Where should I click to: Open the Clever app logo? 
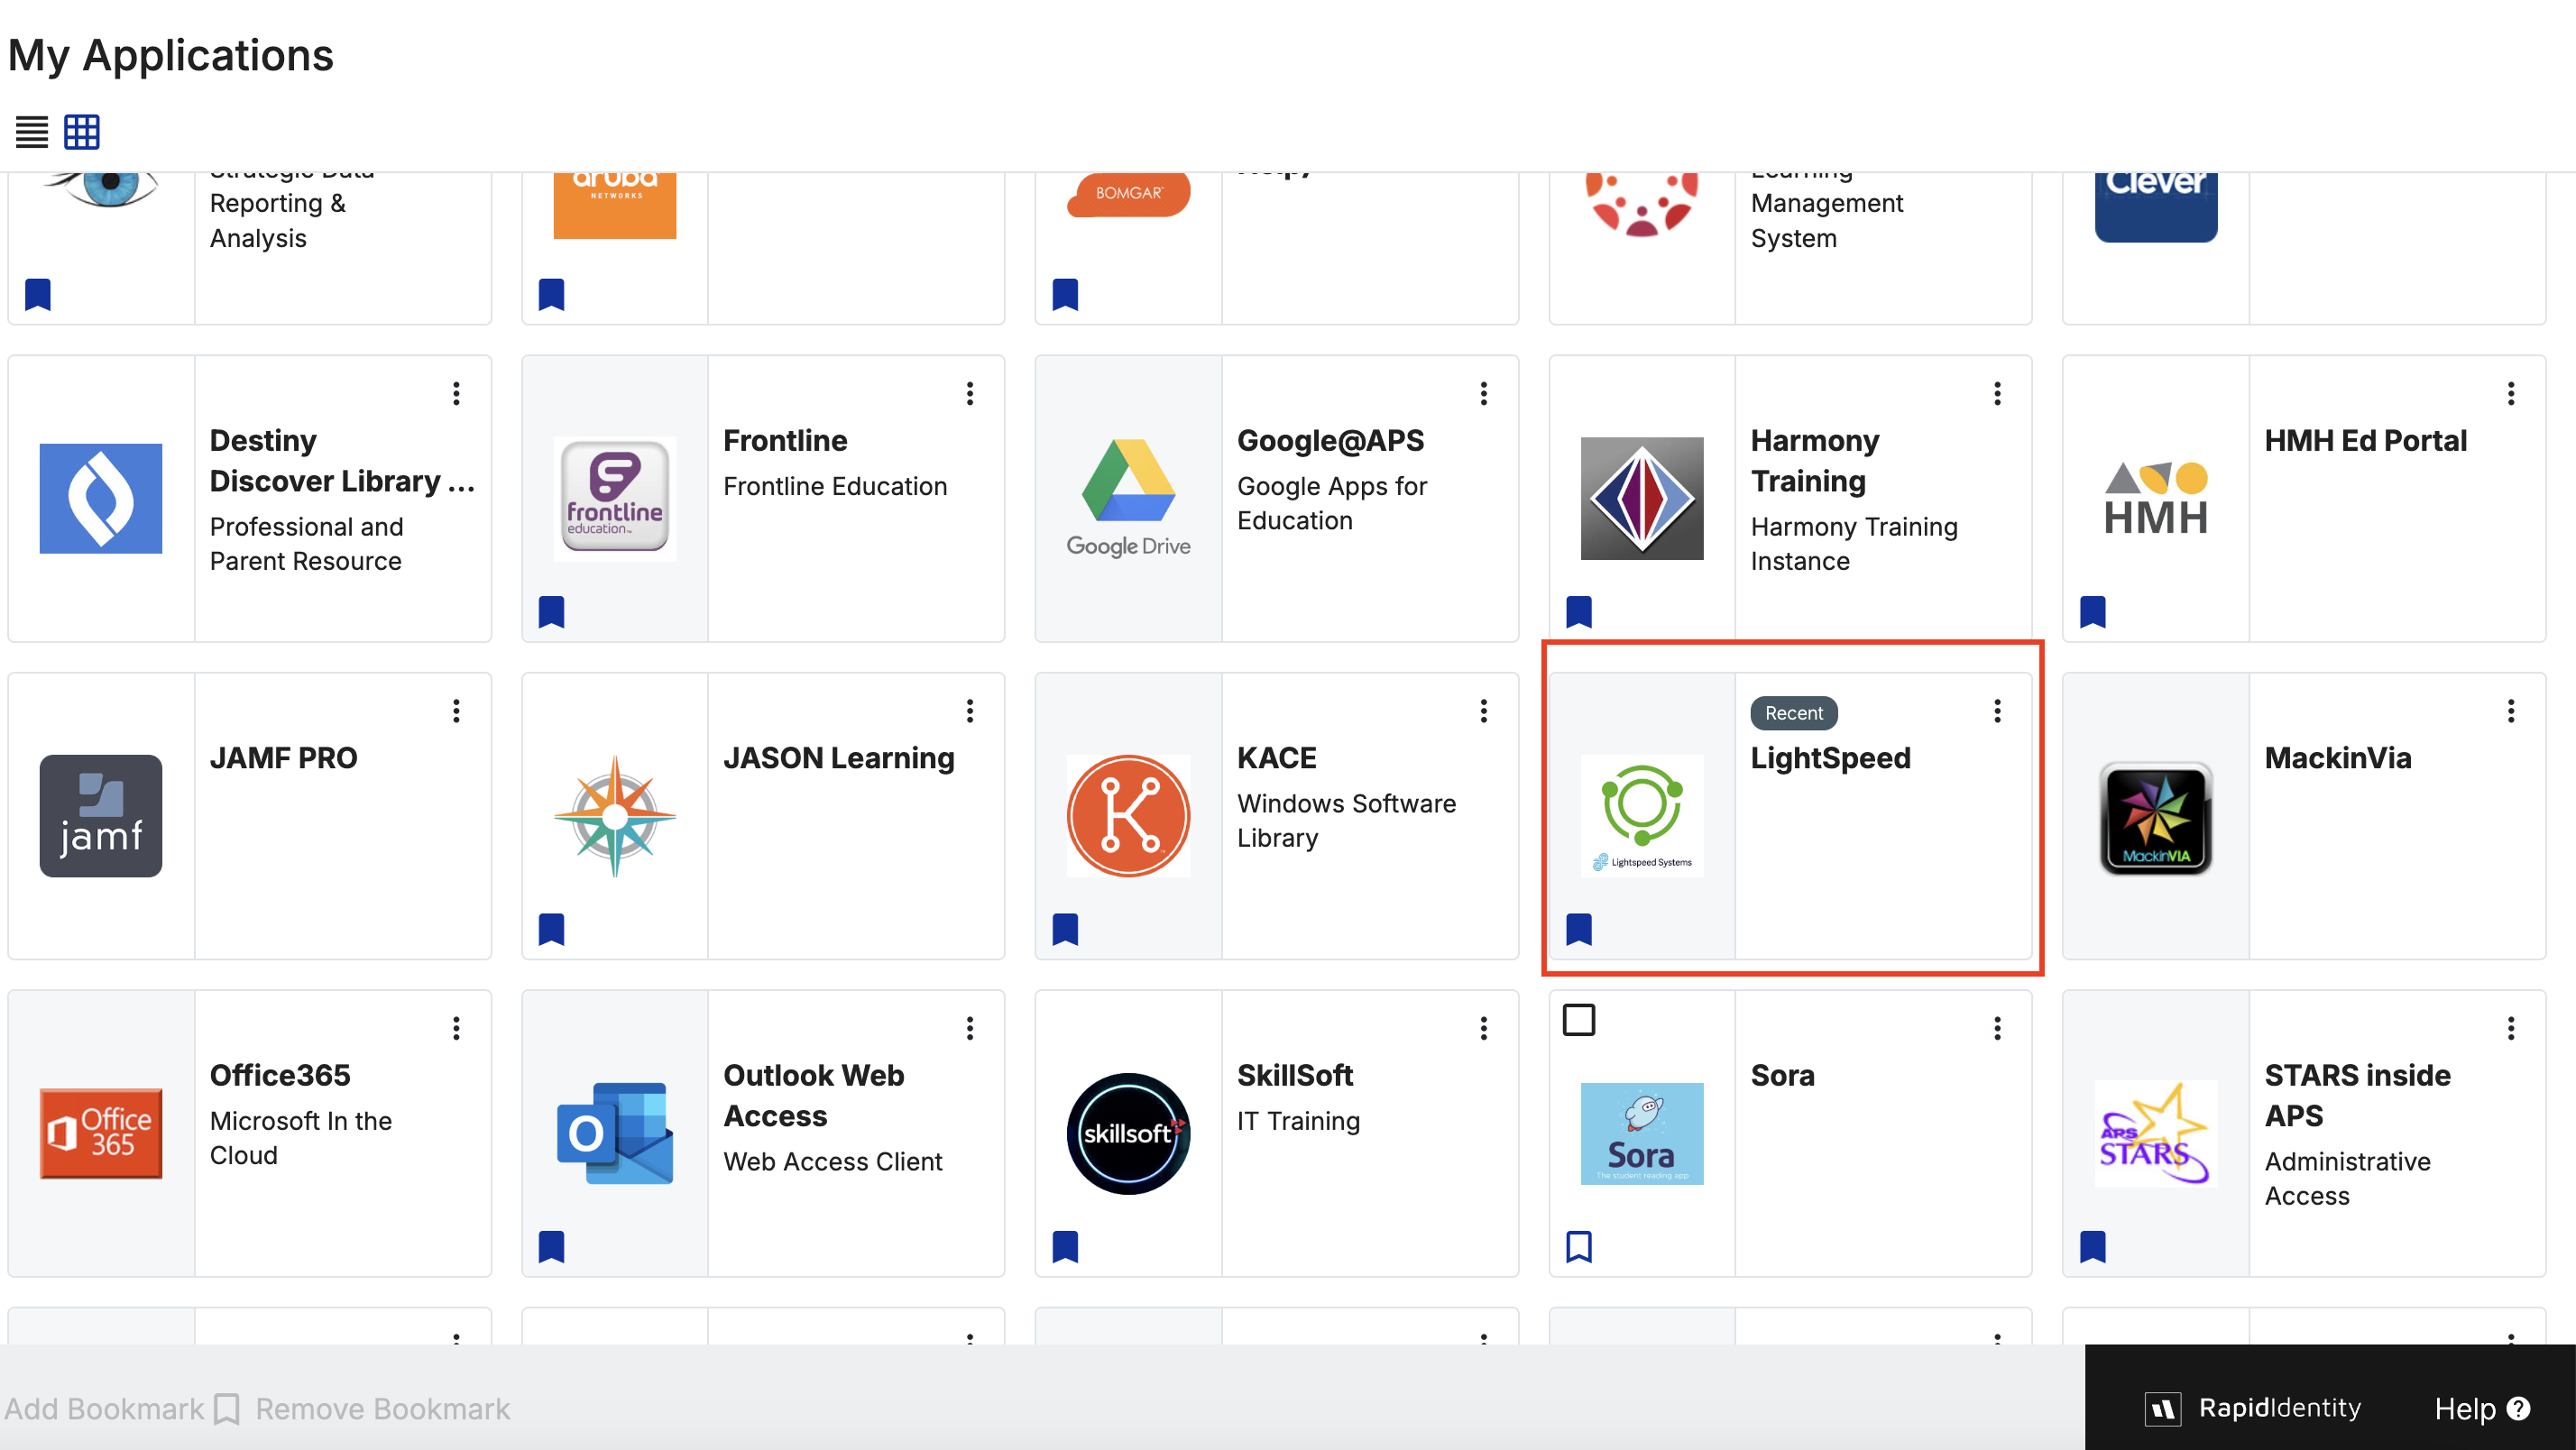point(2156,208)
